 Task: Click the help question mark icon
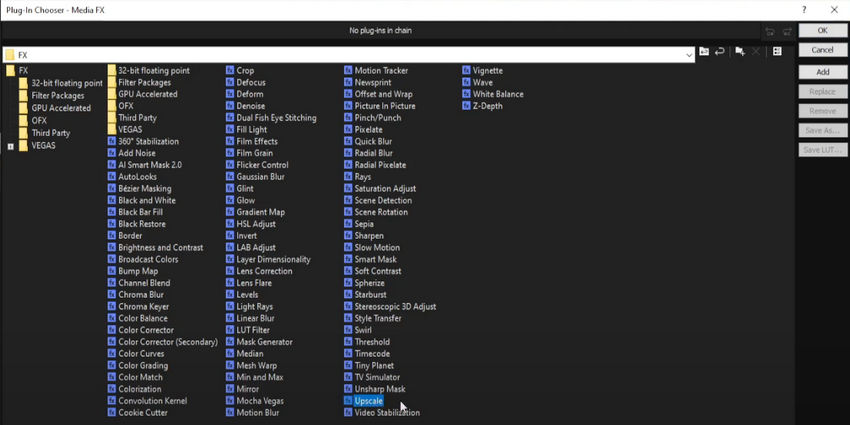(x=804, y=9)
